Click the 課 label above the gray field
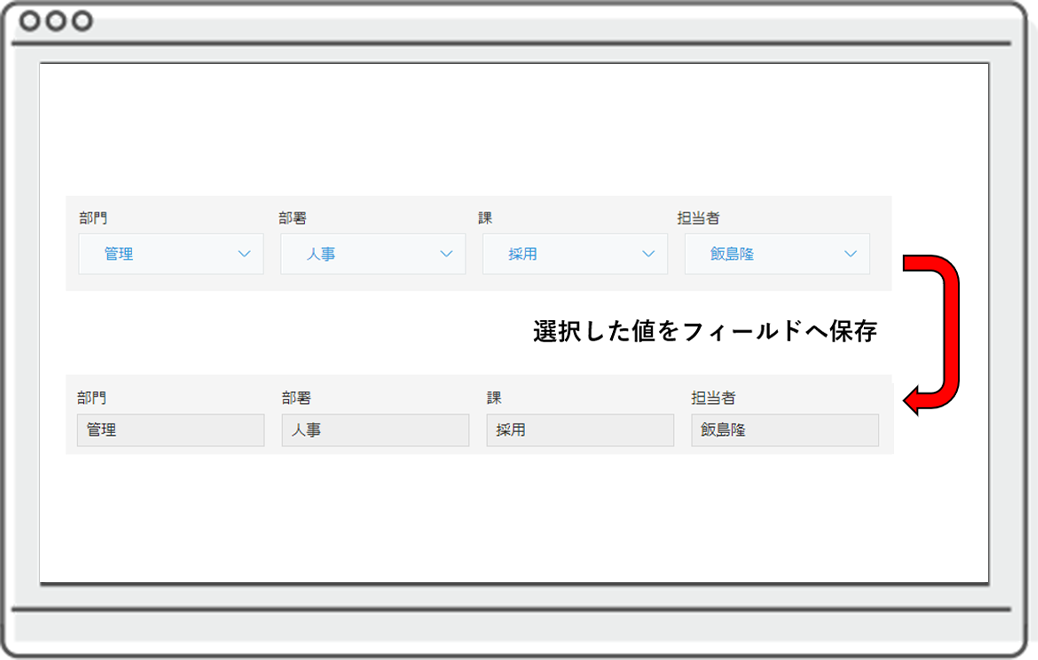Screen dimensions: 1038x660 tap(494, 397)
